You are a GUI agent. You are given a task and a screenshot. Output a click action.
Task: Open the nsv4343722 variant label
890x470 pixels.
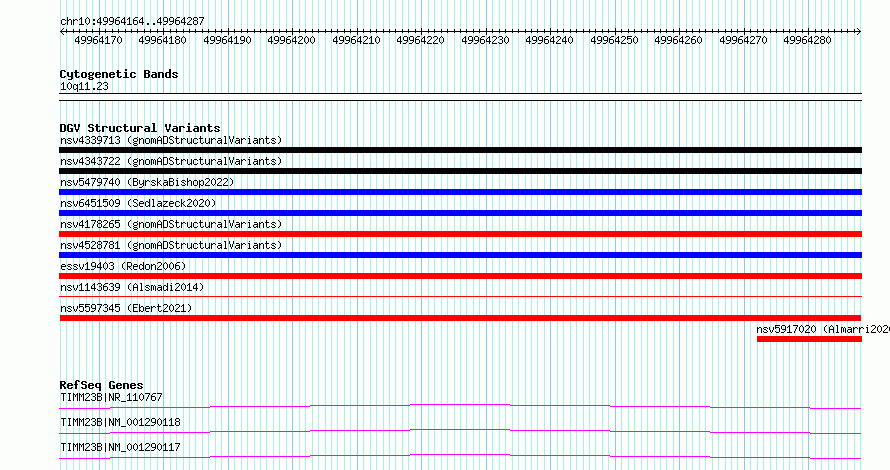point(171,161)
